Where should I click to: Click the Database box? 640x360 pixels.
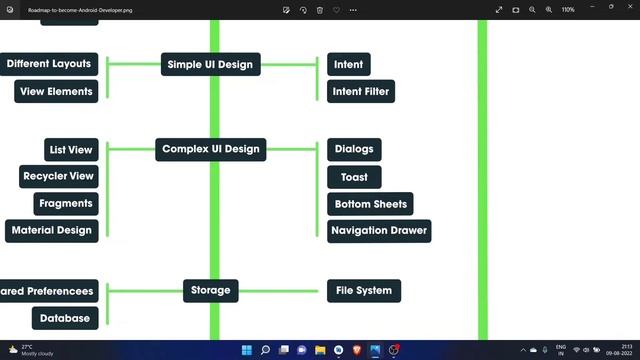[x=65, y=318]
